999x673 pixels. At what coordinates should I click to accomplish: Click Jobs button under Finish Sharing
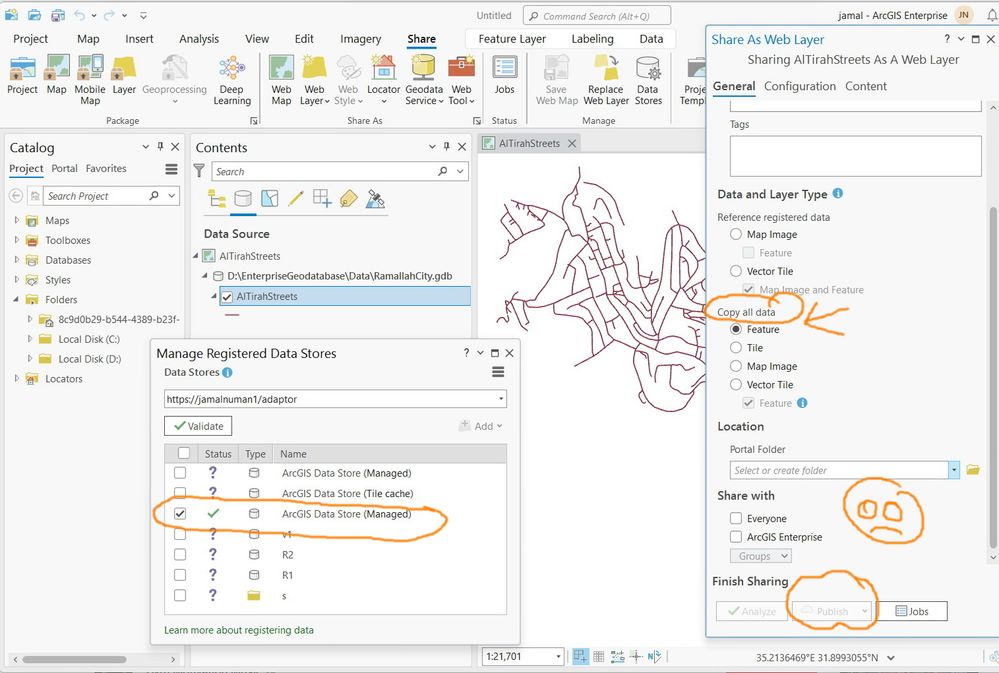912,611
